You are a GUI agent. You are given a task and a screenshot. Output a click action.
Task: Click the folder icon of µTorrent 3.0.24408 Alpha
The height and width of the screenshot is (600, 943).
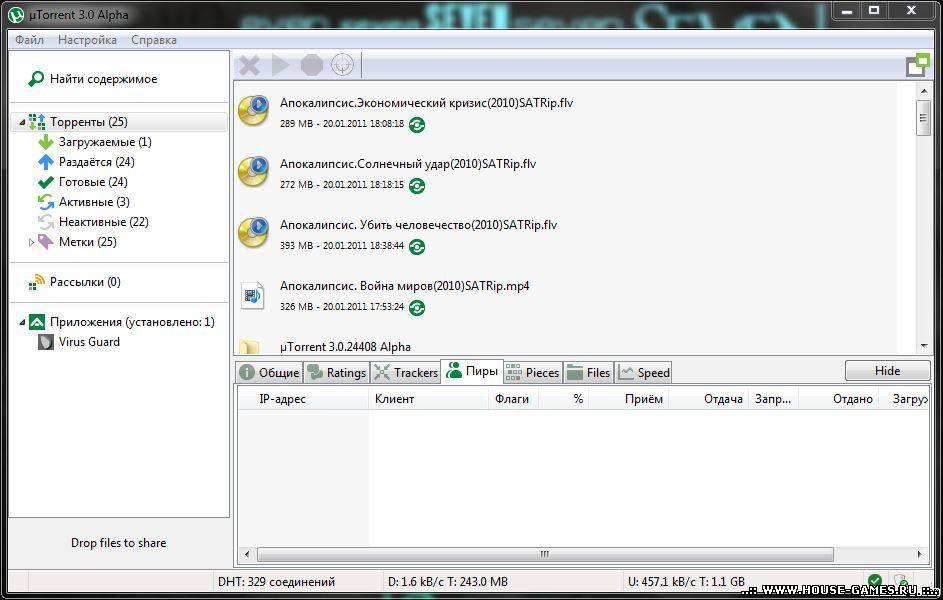[249, 347]
